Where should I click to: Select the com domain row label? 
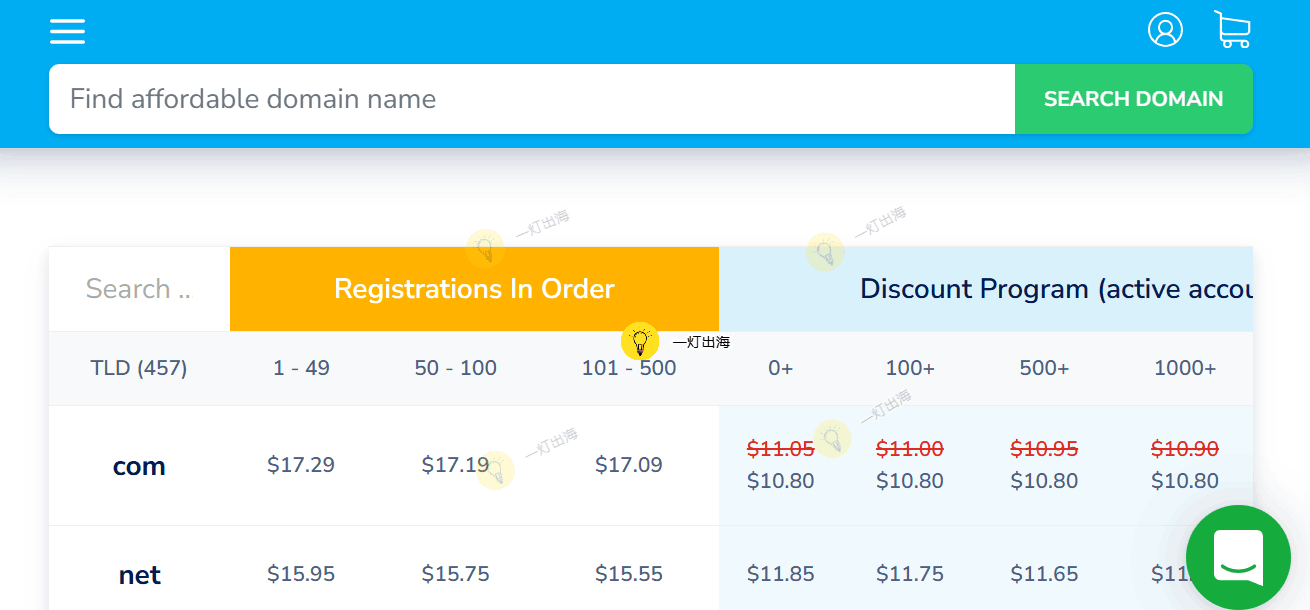(x=139, y=466)
